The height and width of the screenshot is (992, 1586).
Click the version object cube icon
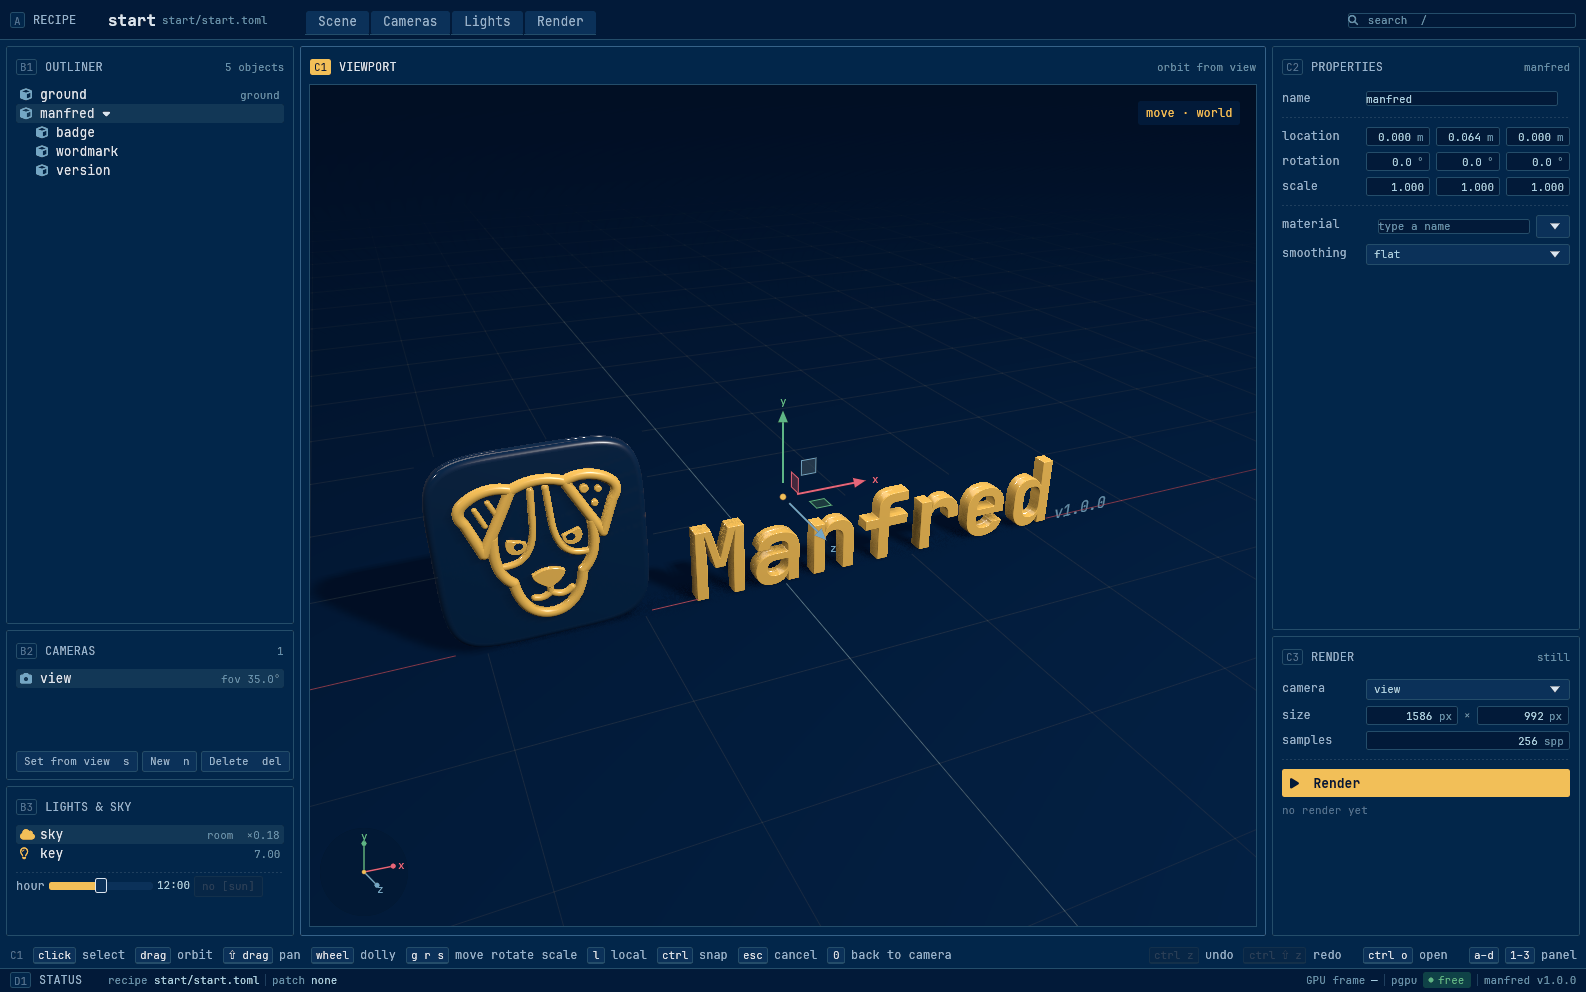pyautogui.click(x=42, y=171)
